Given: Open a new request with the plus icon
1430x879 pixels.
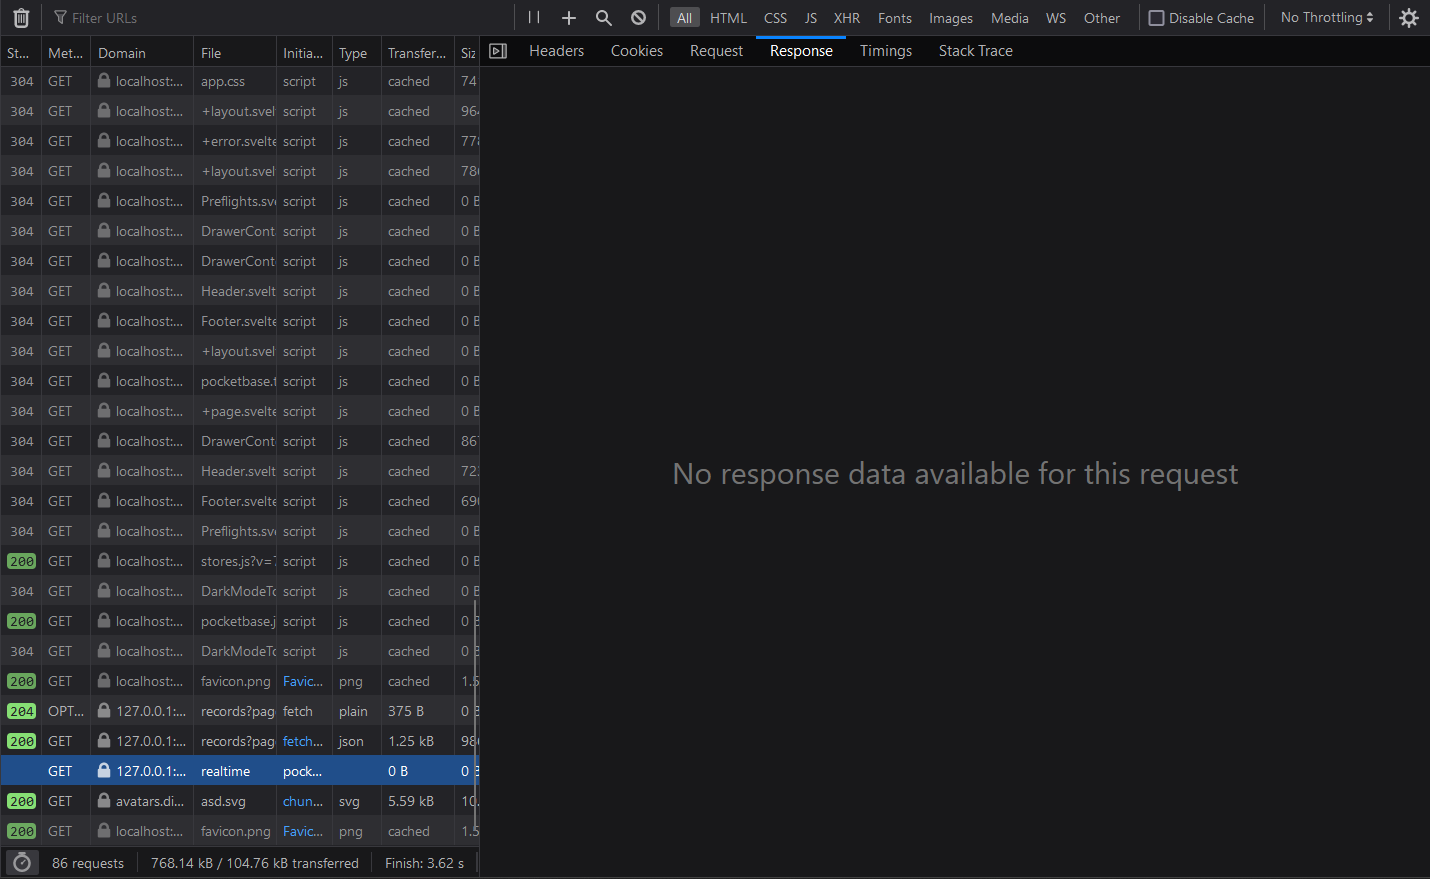Looking at the screenshot, I should point(569,18).
